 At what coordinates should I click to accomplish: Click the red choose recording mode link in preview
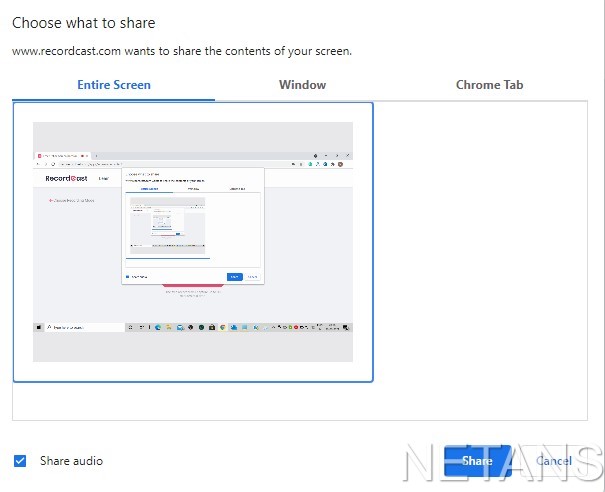click(72, 200)
